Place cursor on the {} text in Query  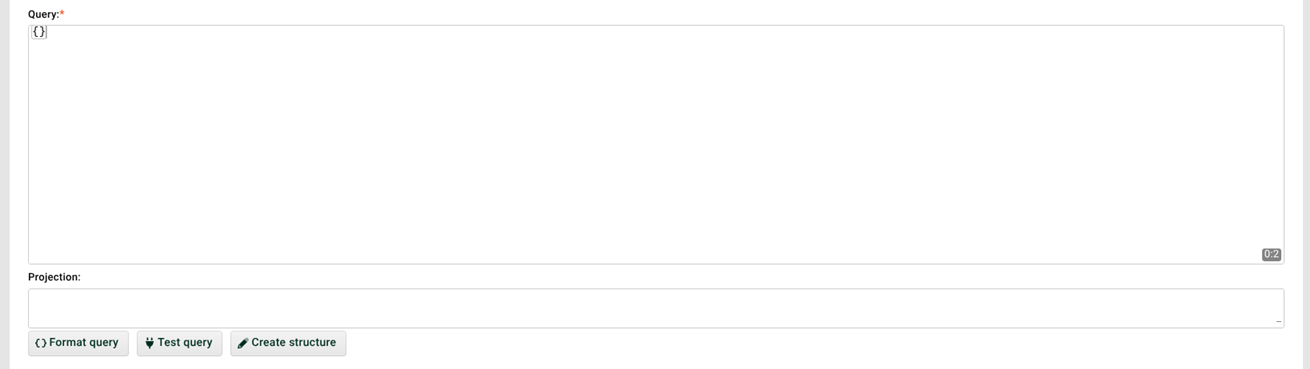pos(39,32)
